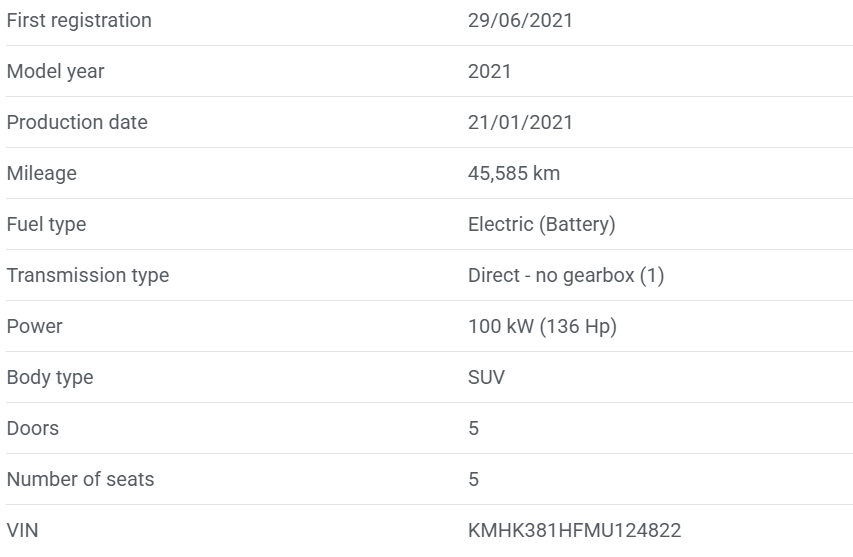Select the 29/06/2021 registration date value
The width and height of the screenshot is (853, 557).
click(520, 20)
